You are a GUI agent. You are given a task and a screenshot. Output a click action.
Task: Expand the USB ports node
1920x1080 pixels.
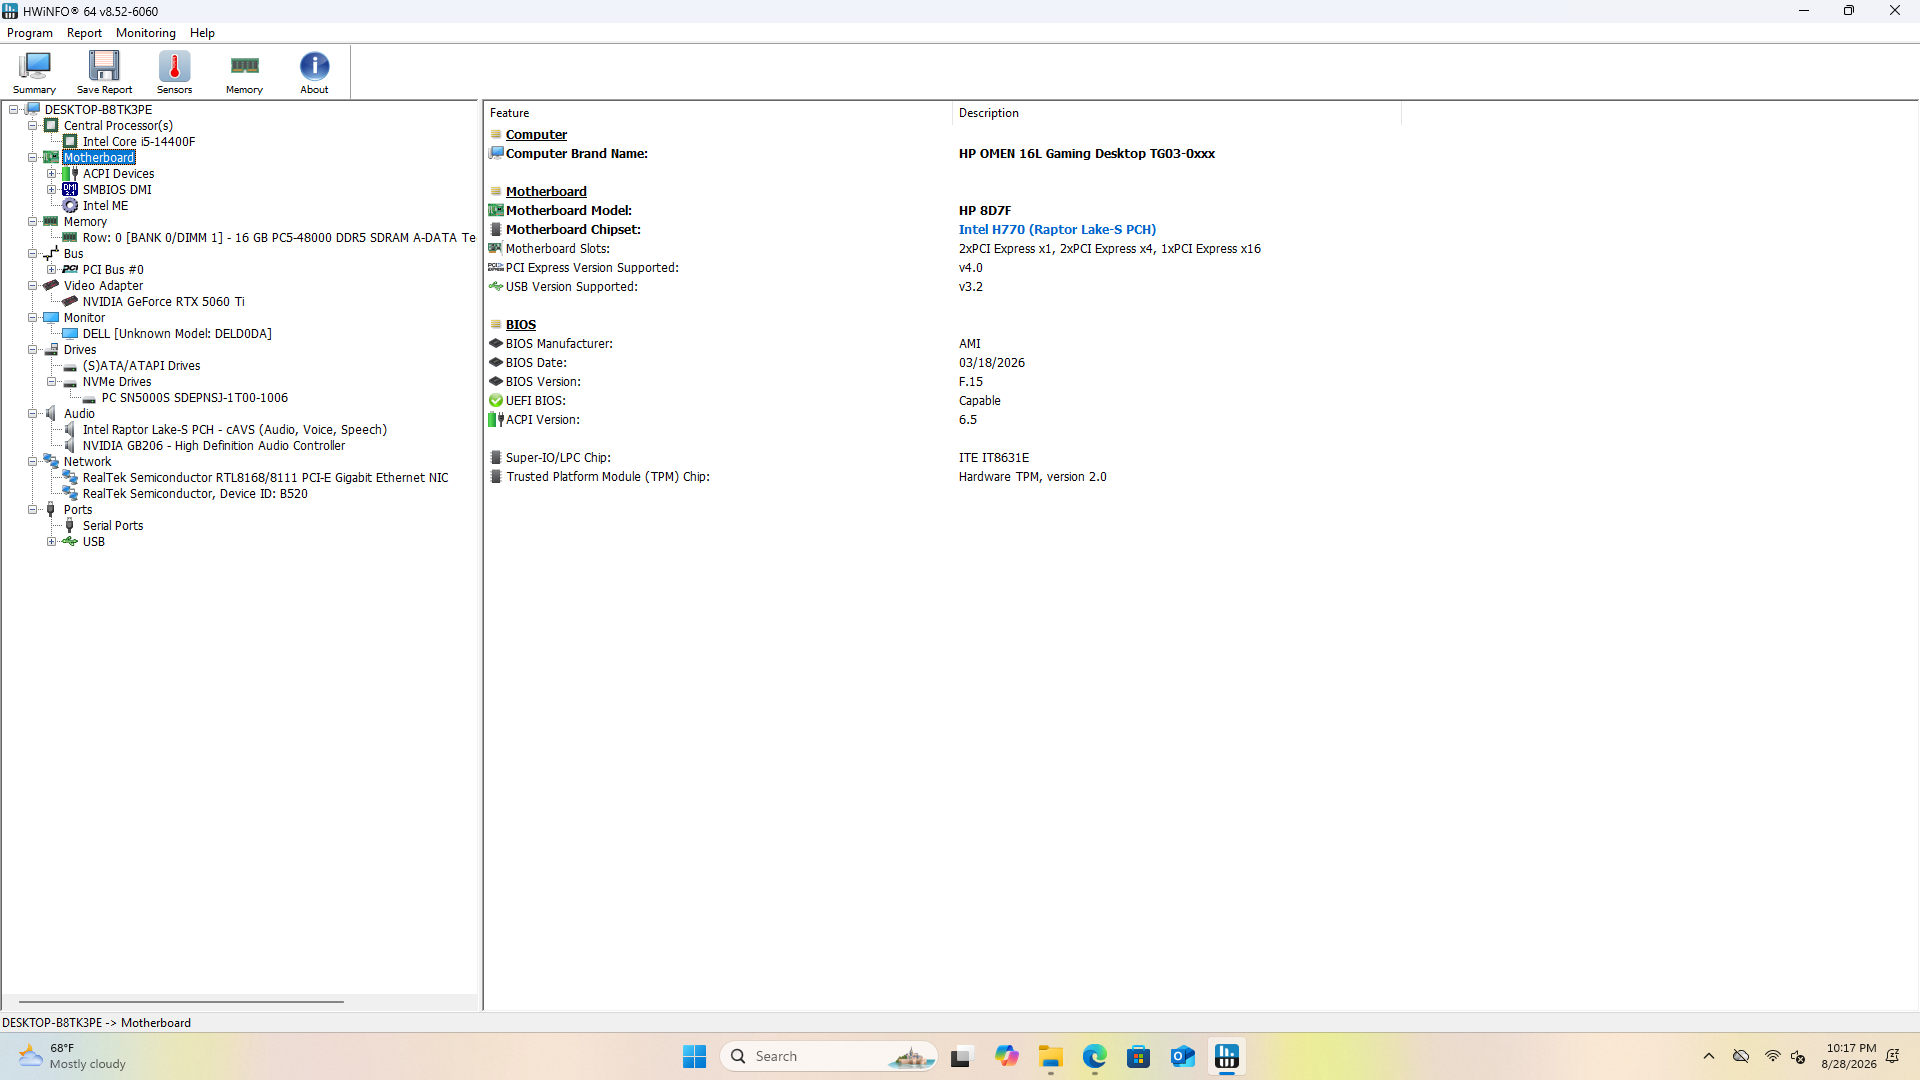[x=52, y=542]
